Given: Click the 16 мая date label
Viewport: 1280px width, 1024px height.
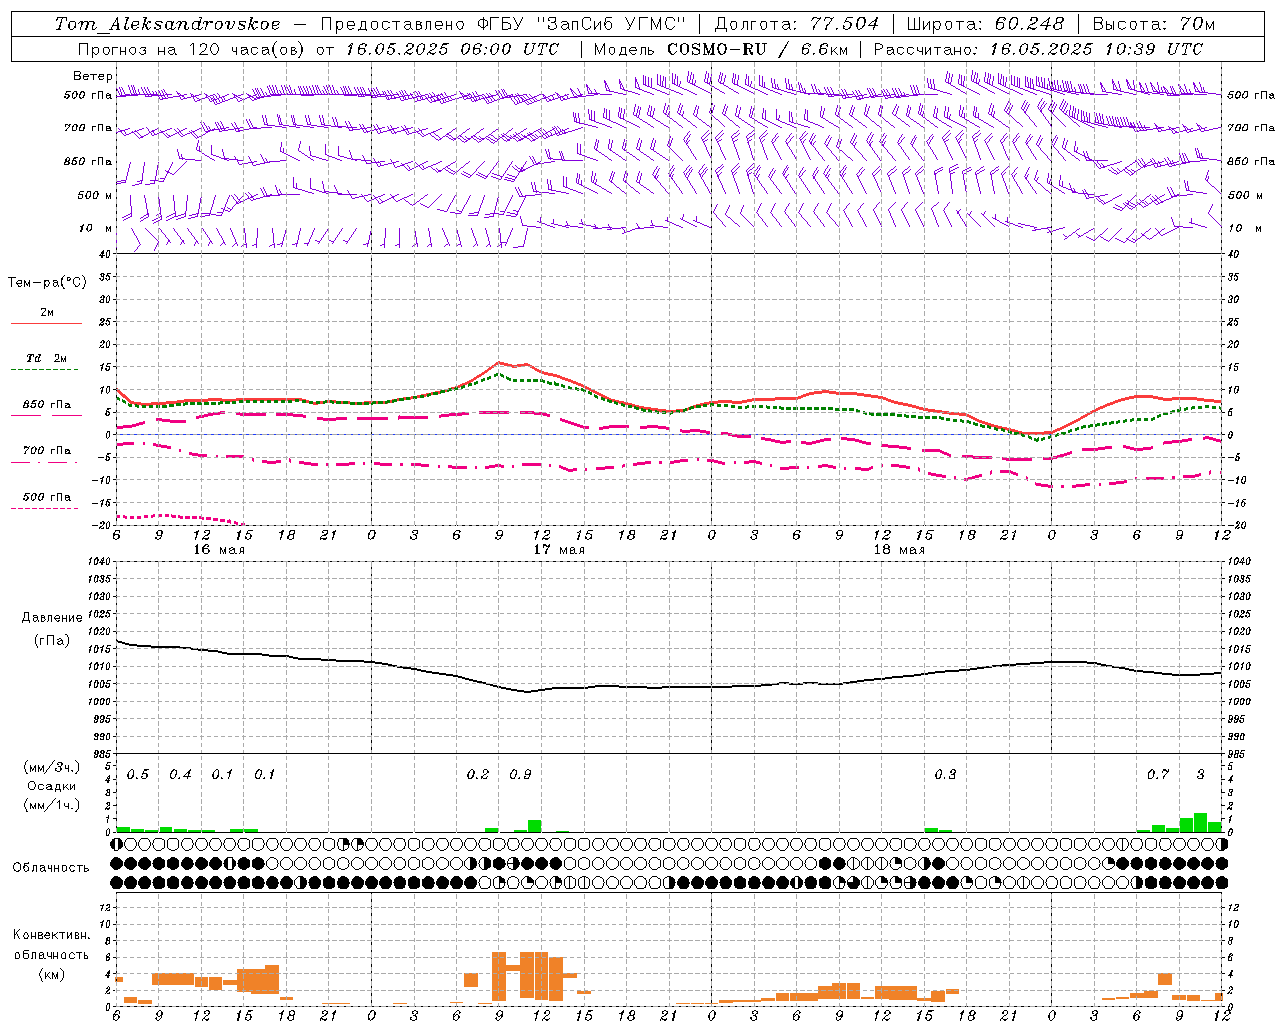Looking at the screenshot, I should tap(219, 550).
